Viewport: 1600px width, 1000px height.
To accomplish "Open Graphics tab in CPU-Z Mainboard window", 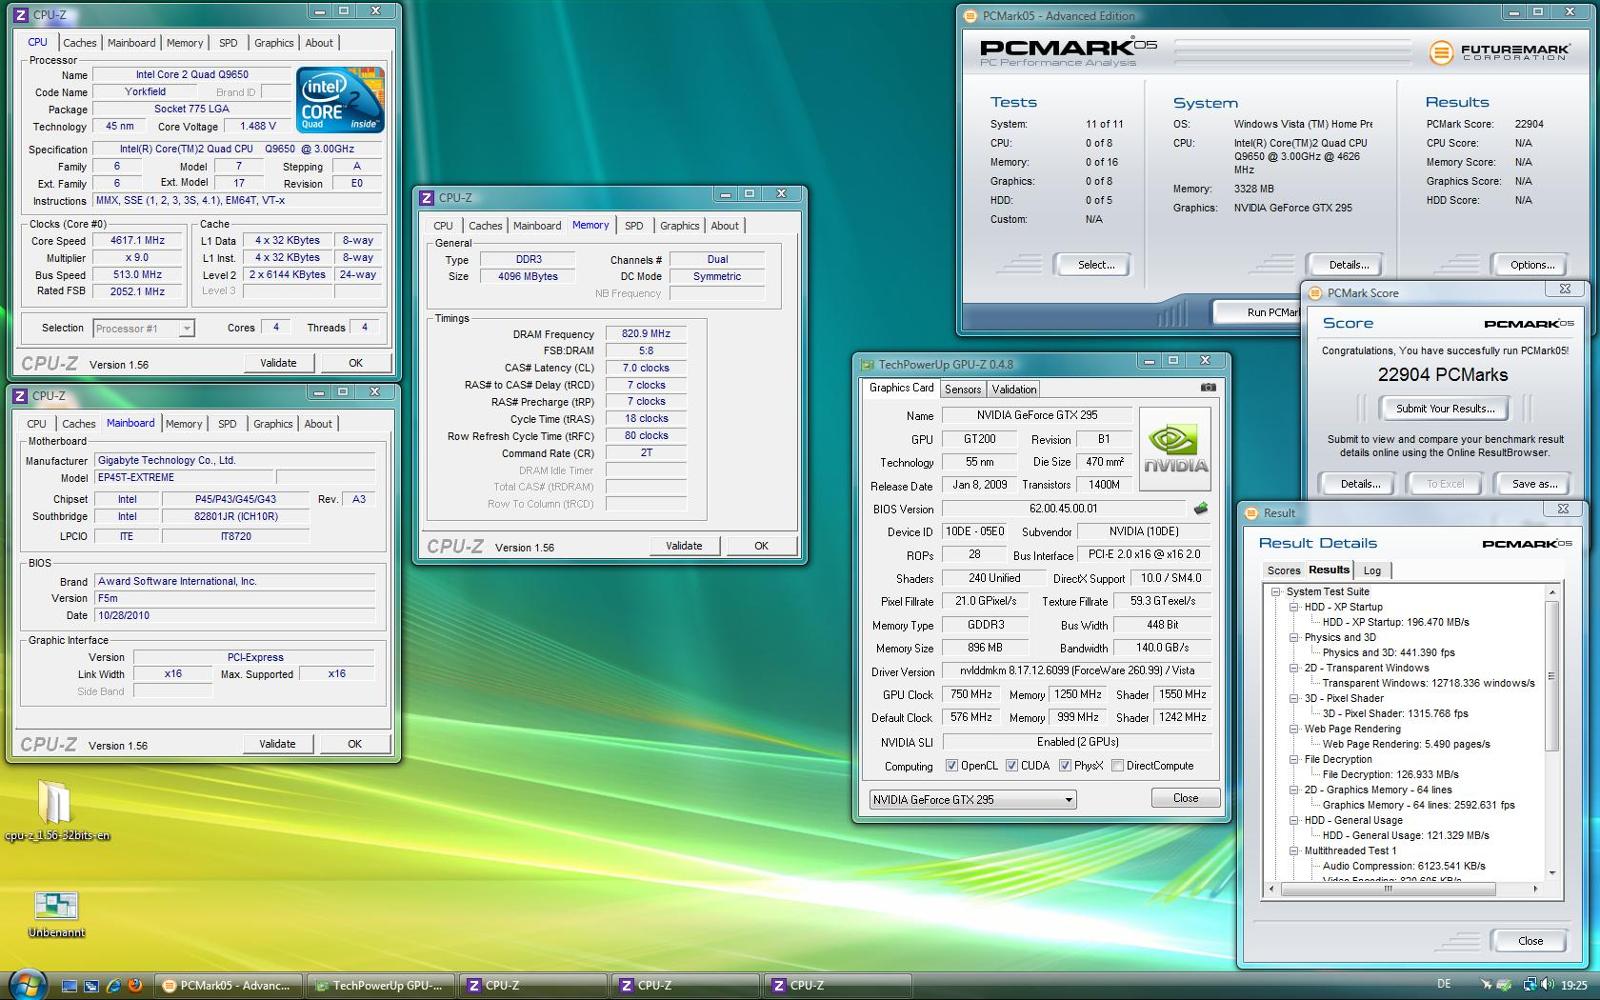I will pos(273,424).
